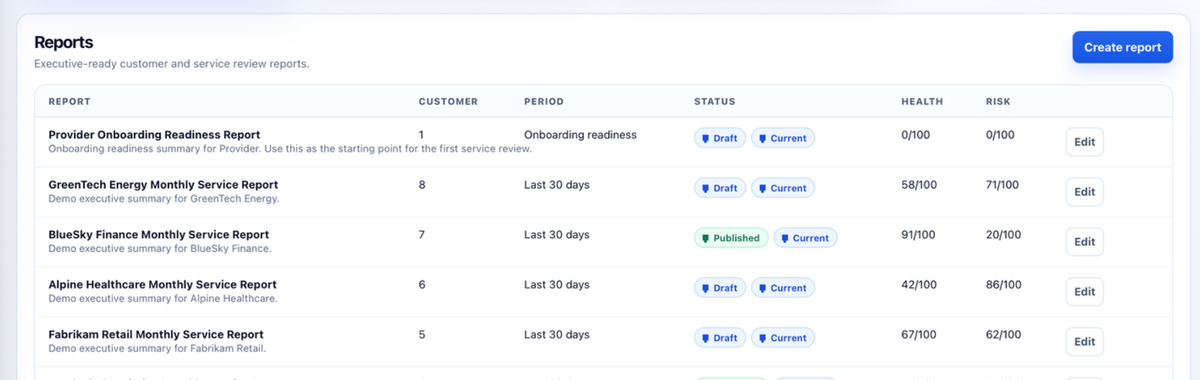Open Provider Onboarding Readiness Report title
The width and height of the screenshot is (1200, 380).
[x=154, y=135]
